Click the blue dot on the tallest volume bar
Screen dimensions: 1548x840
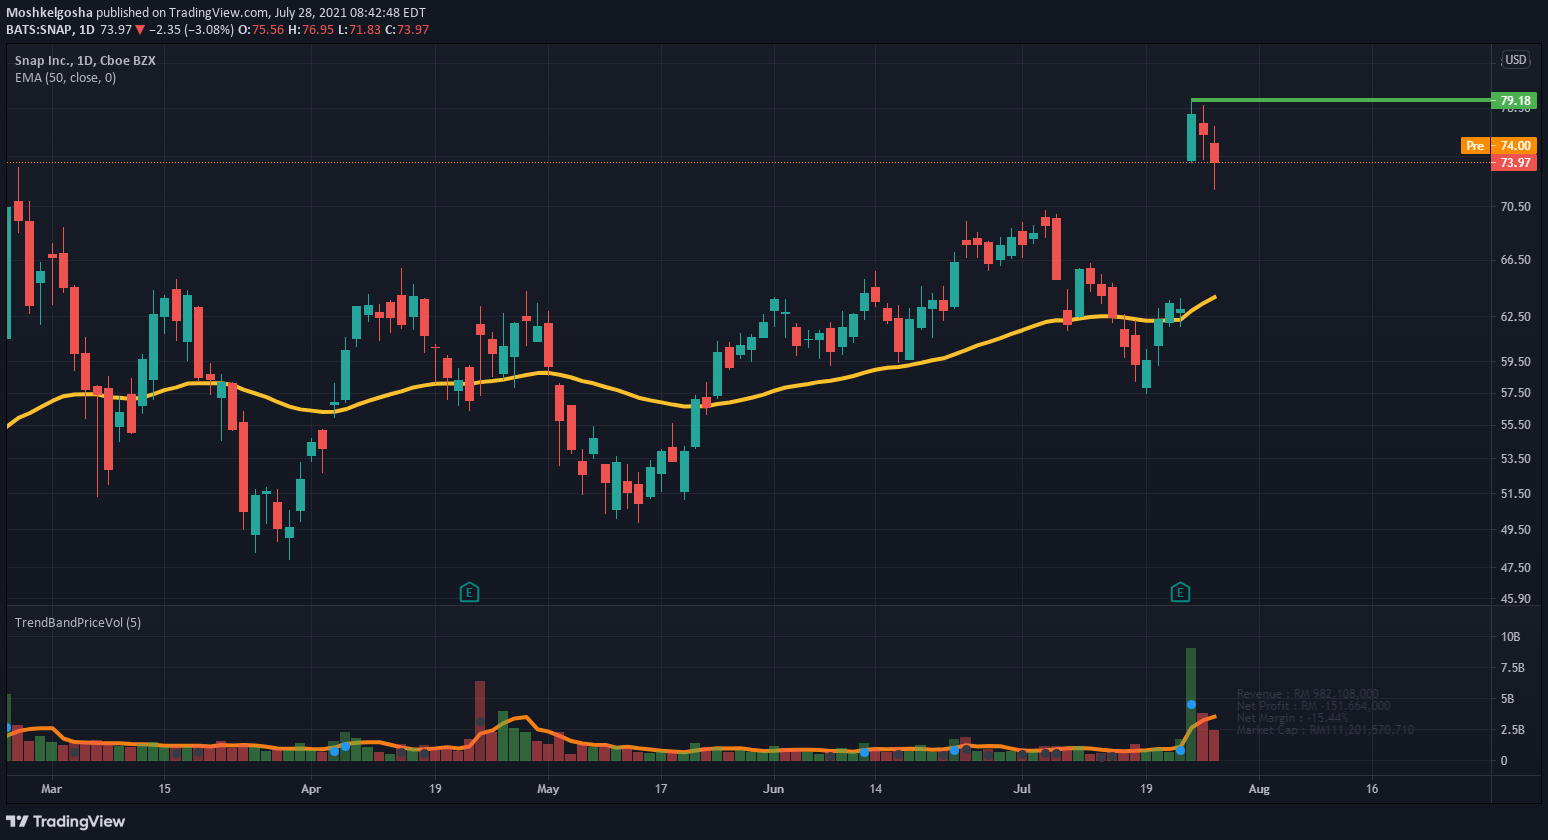pos(1192,705)
